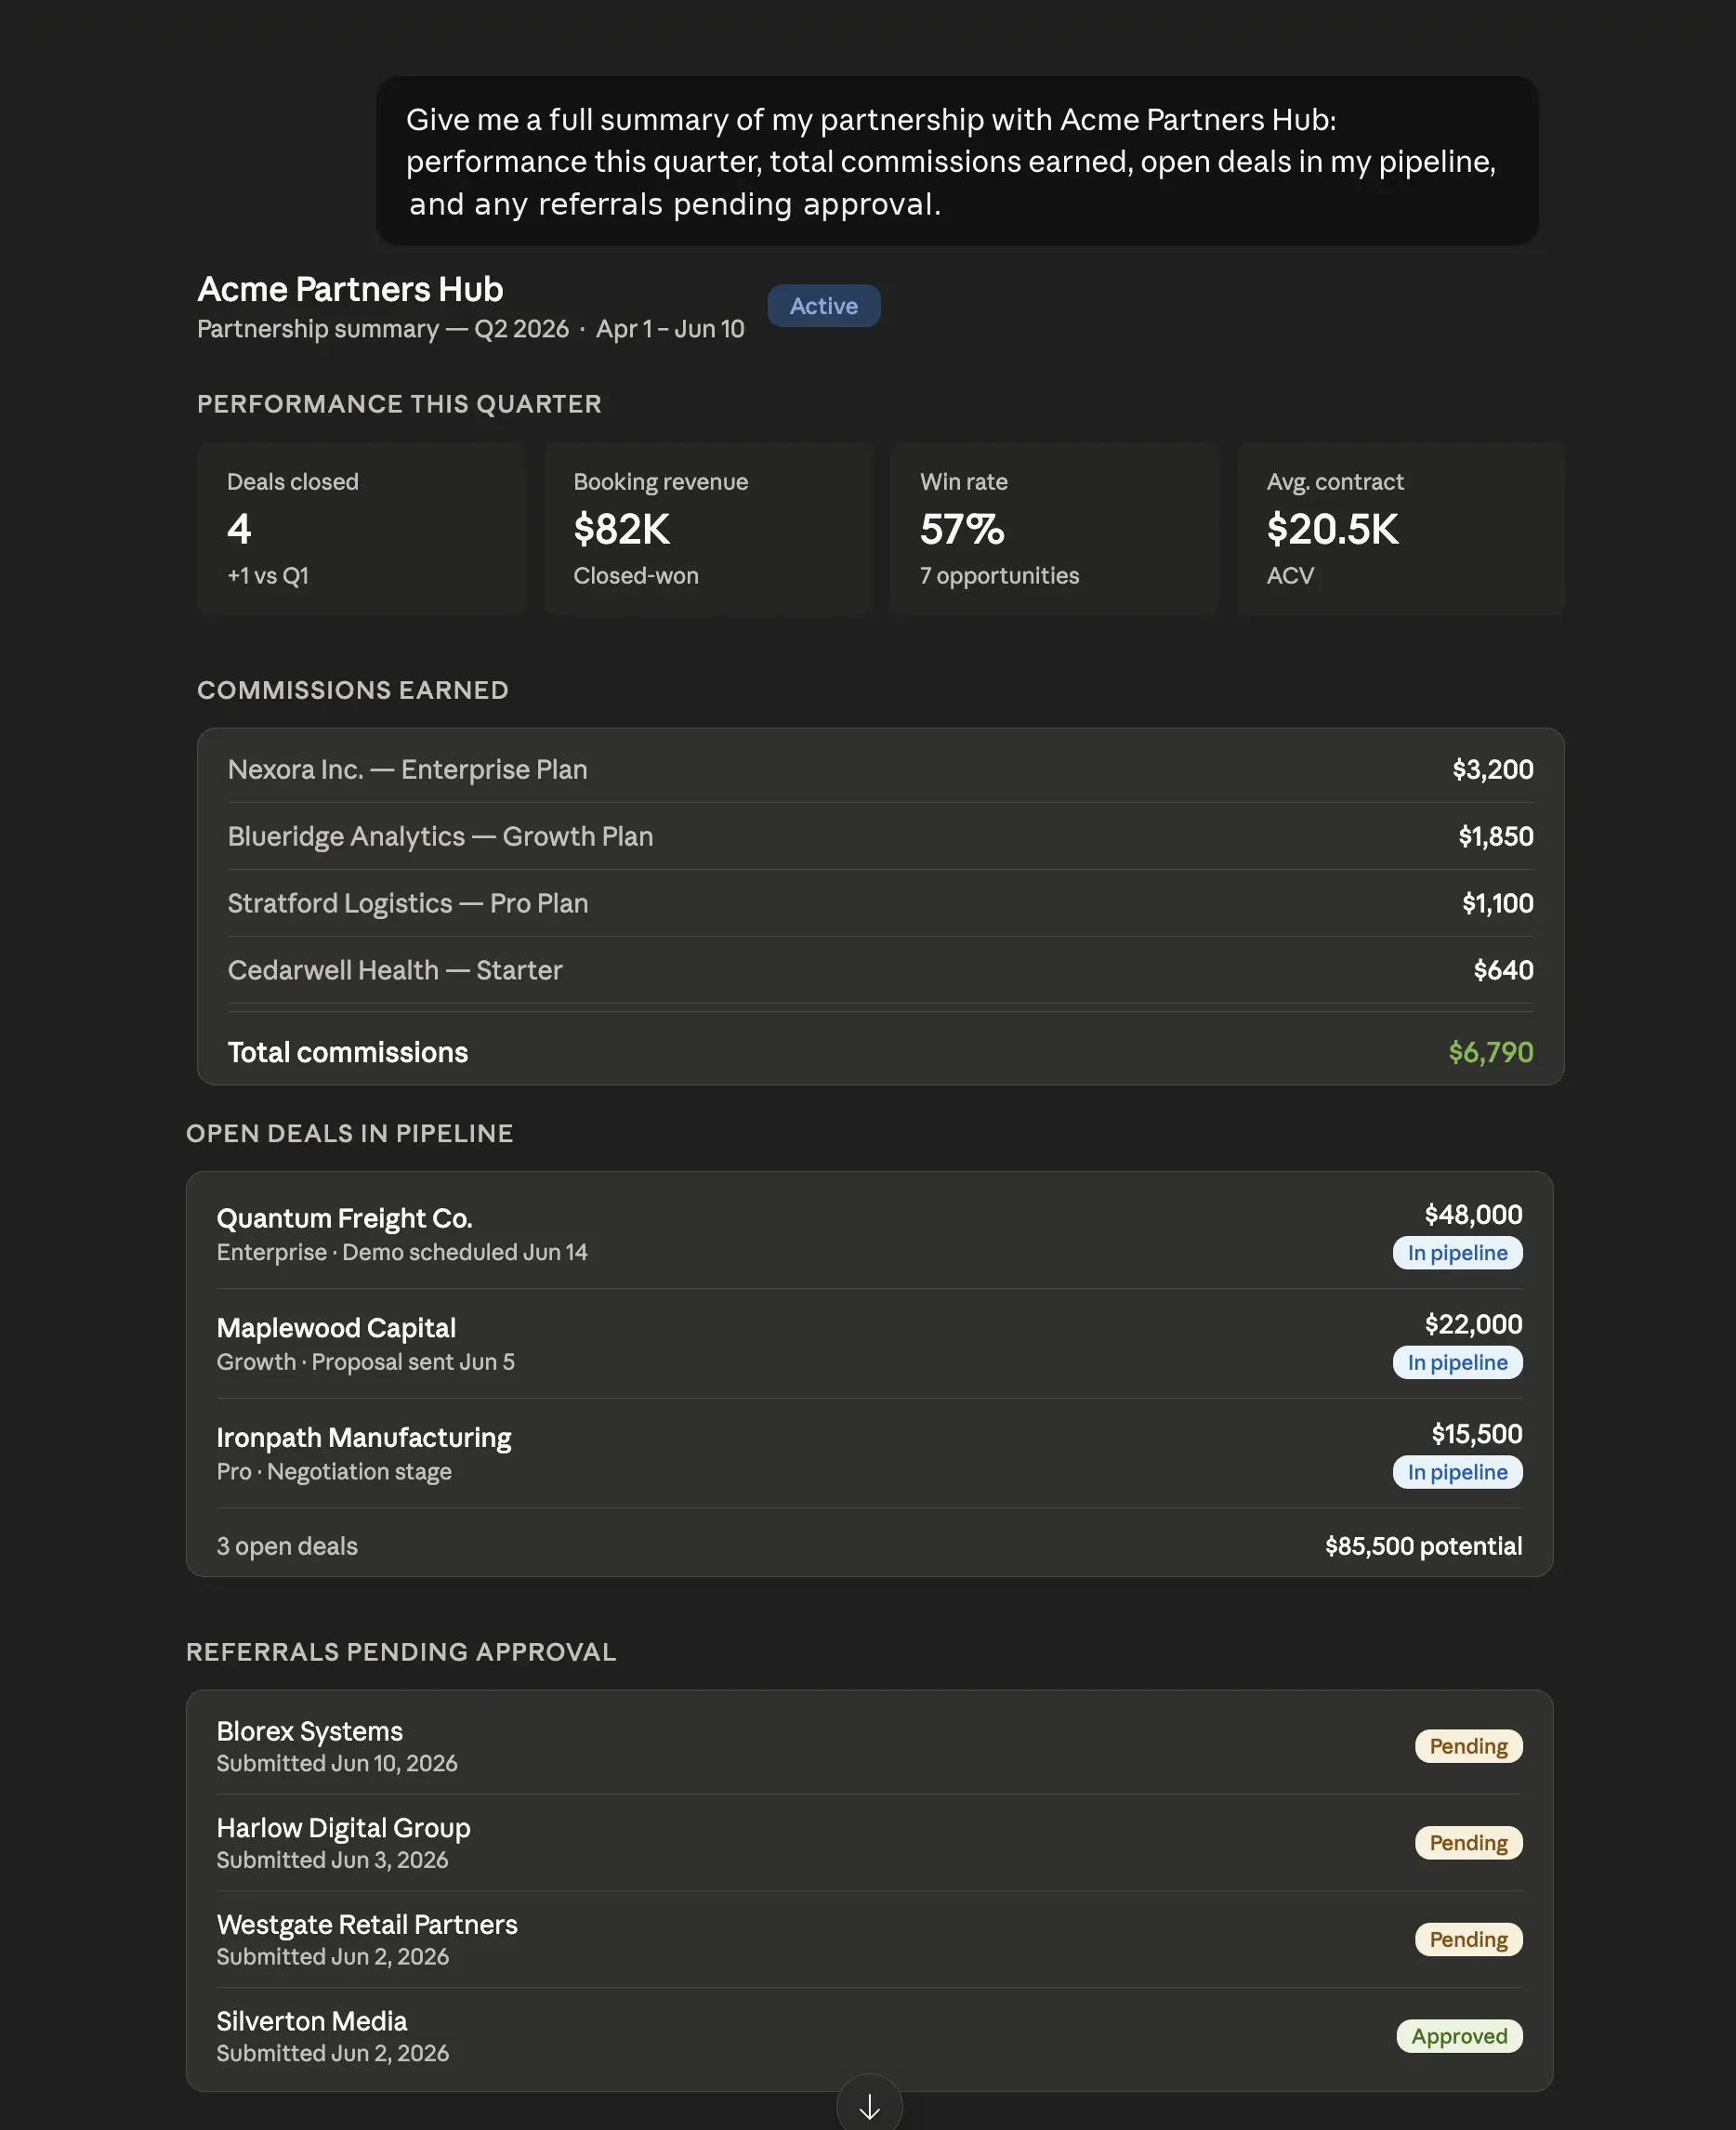Click the '7 opportunities' caption
1736x2130 pixels.
tap(999, 576)
